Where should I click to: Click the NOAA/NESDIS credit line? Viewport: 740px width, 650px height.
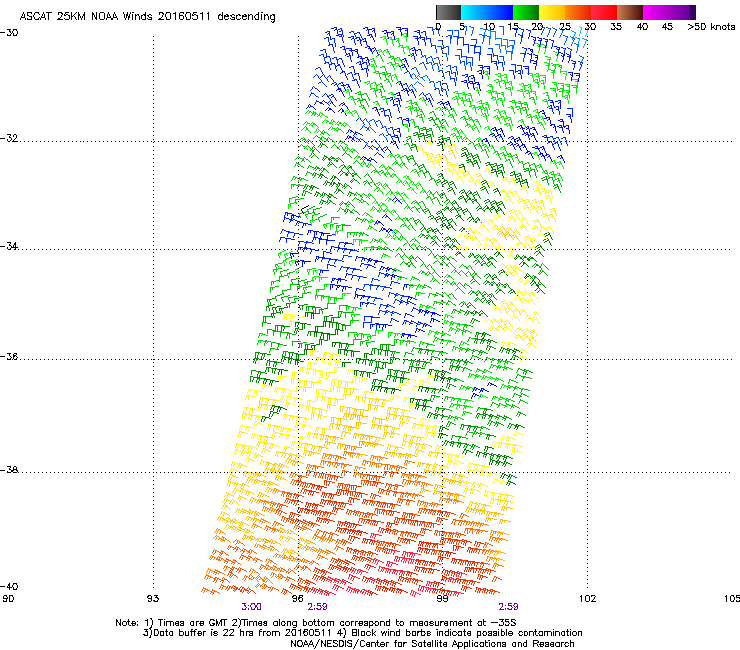[432, 644]
